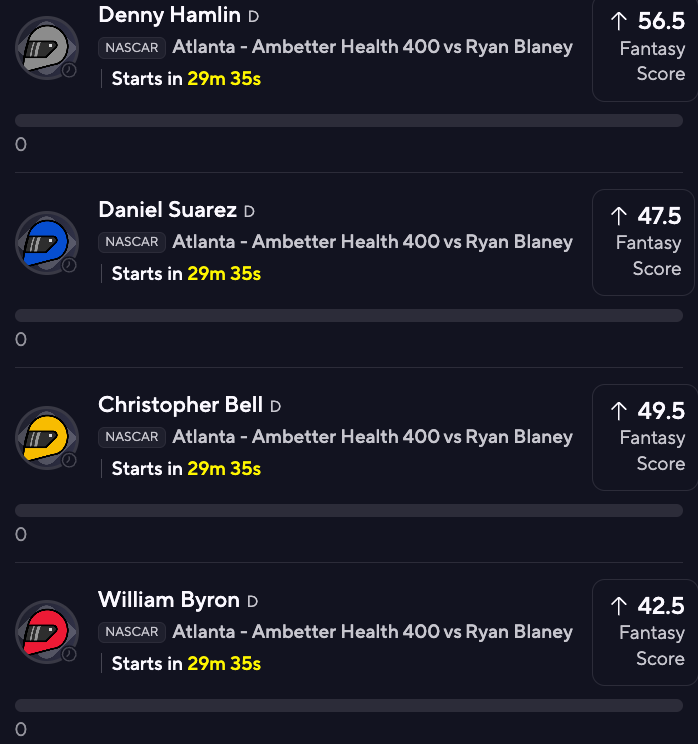
Task: Select the 49.5 Fantasy Score box
Action: (644, 437)
